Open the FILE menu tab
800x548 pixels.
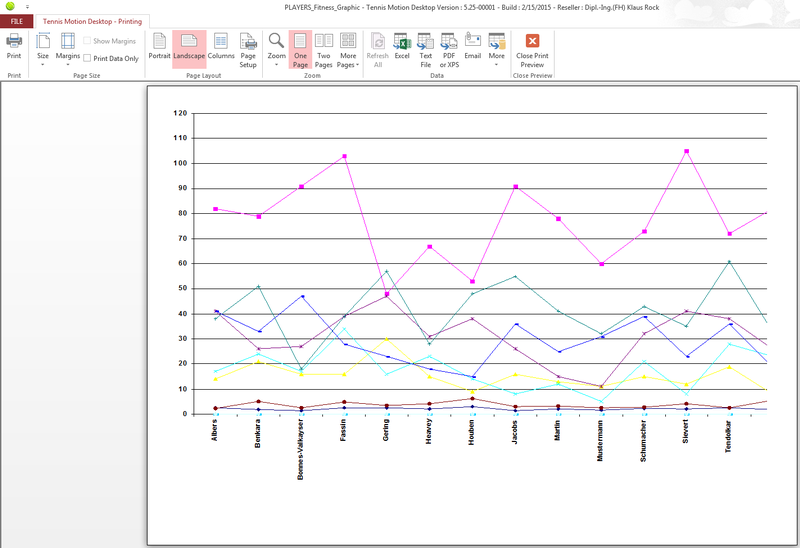pyautogui.click(x=17, y=21)
